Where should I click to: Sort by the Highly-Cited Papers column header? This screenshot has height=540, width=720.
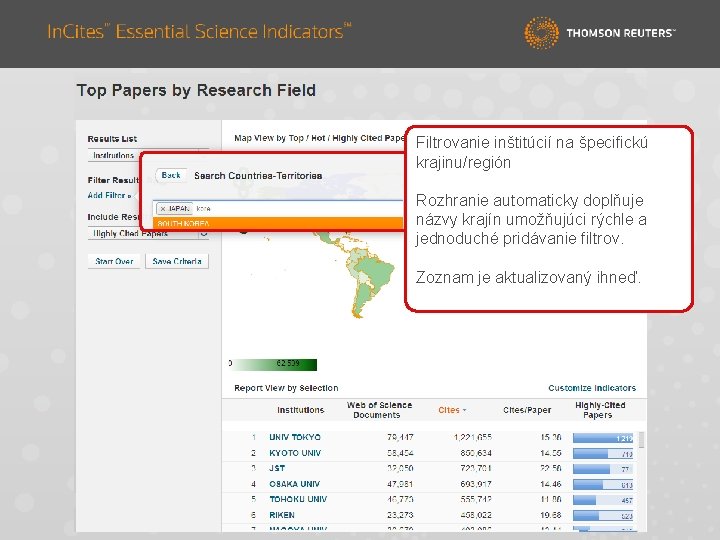tap(600, 410)
